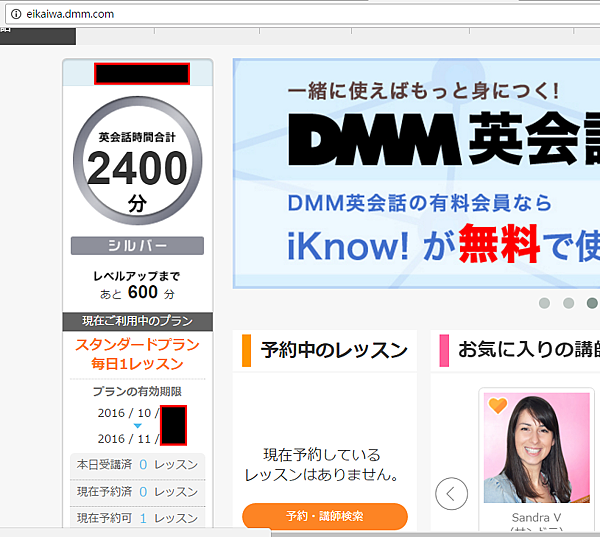This screenshot has height=537, width=600.
Task: Click the シルバー rank badge
Action: click(x=137, y=246)
